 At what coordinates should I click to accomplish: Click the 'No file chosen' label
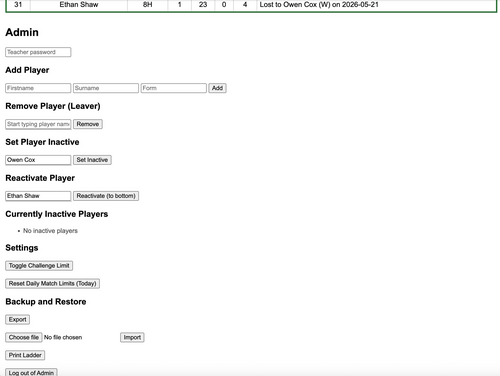point(63,337)
